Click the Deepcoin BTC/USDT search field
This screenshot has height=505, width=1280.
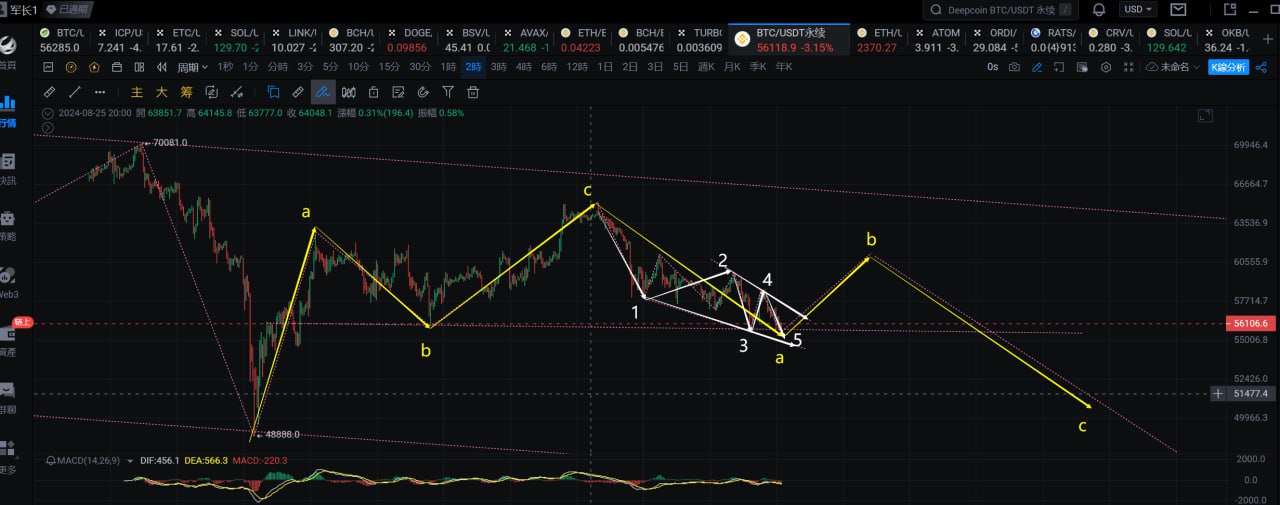(x=1001, y=10)
